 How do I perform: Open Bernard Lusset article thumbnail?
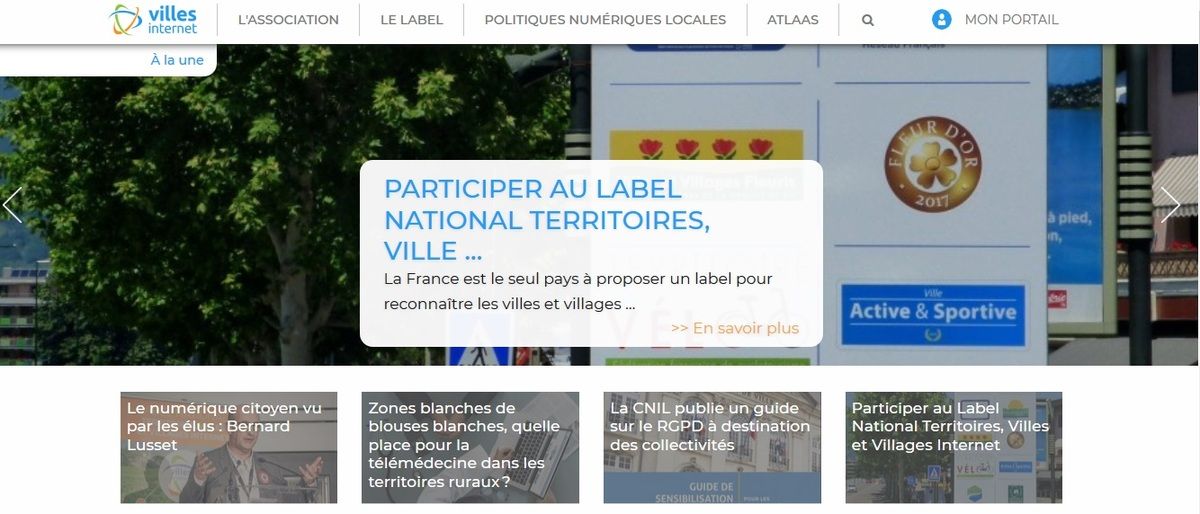pyautogui.click(x=229, y=447)
